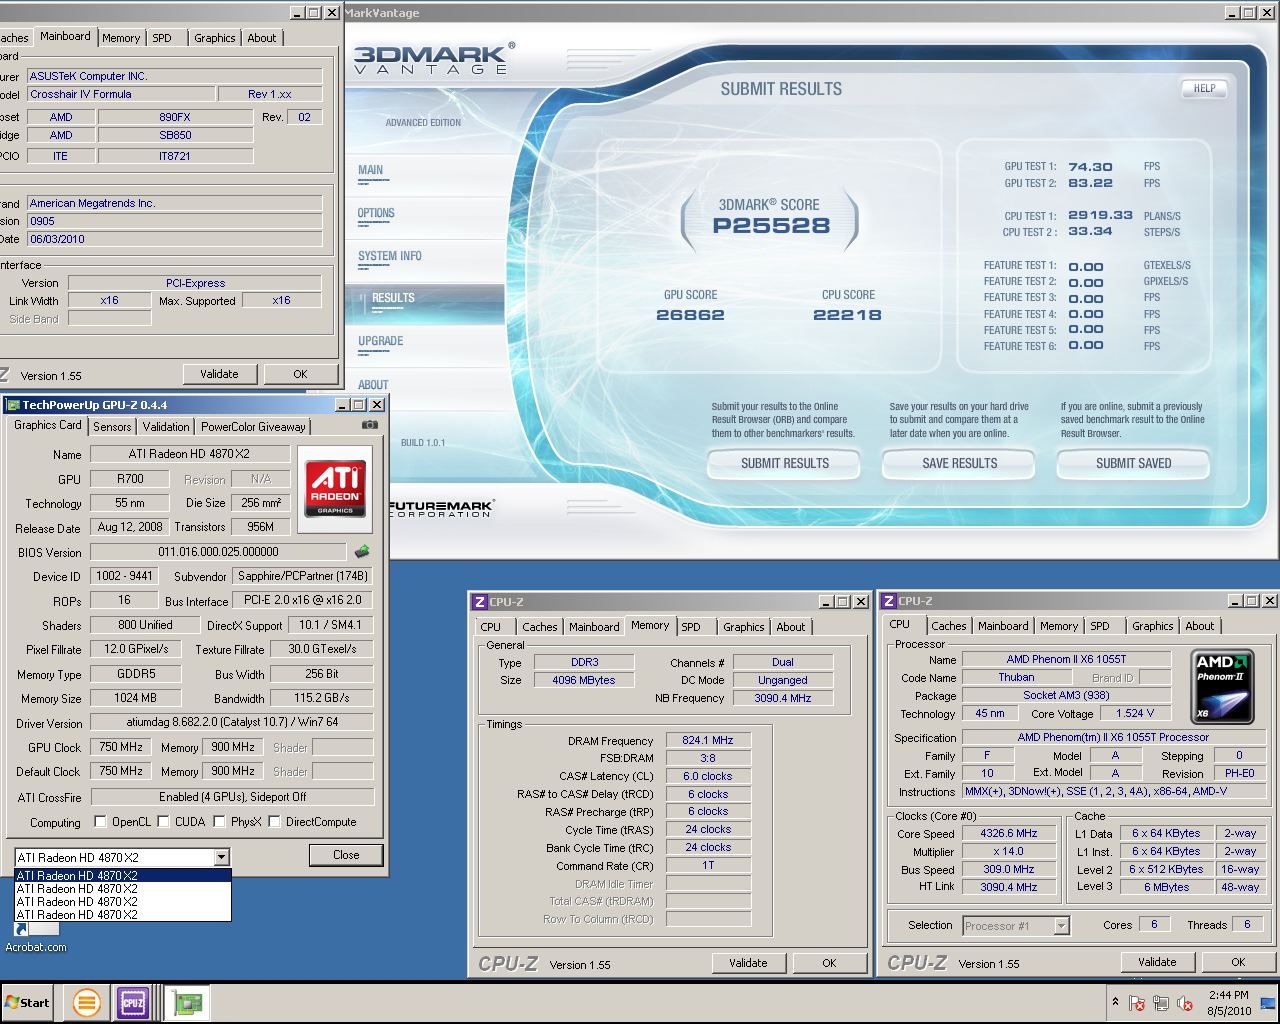Open the Caches tab in the CPU-Z processor window
The height and width of the screenshot is (1024, 1280).
coord(949,626)
